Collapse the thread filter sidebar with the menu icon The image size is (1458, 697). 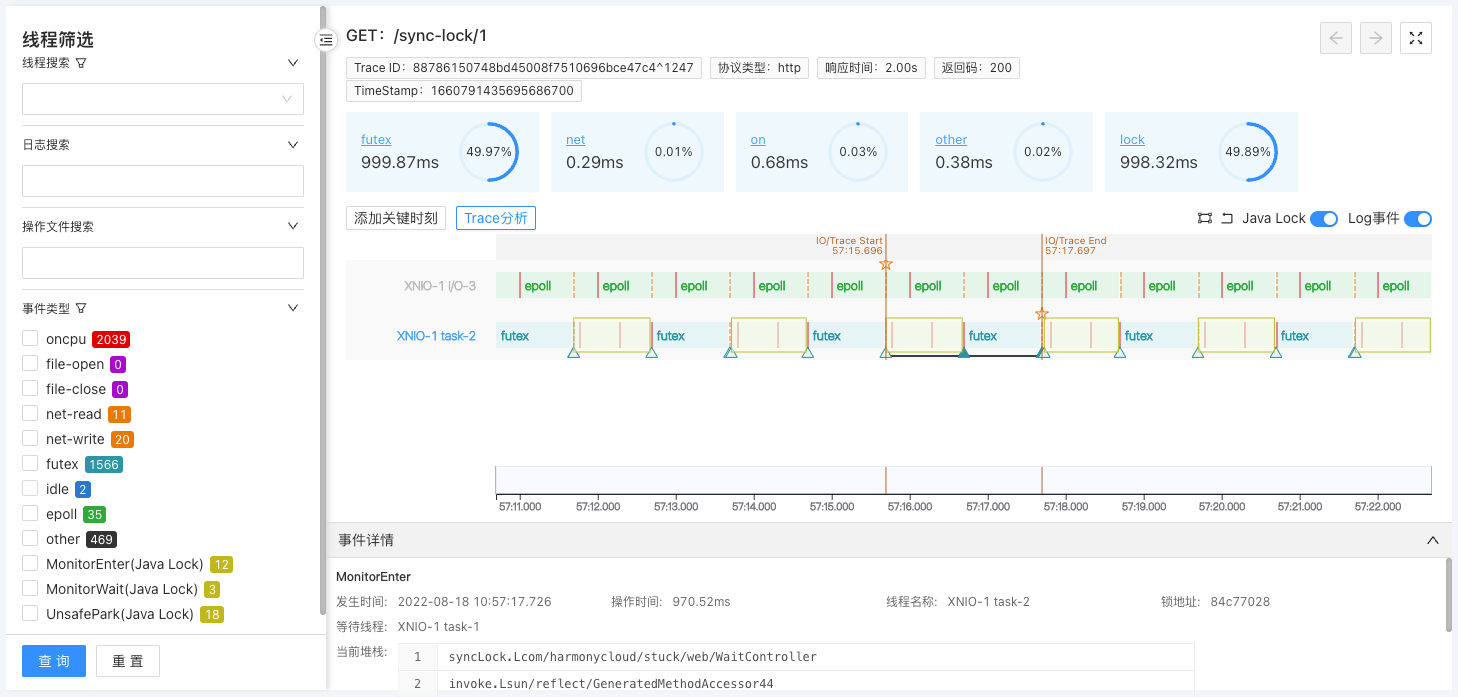pos(326,40)
